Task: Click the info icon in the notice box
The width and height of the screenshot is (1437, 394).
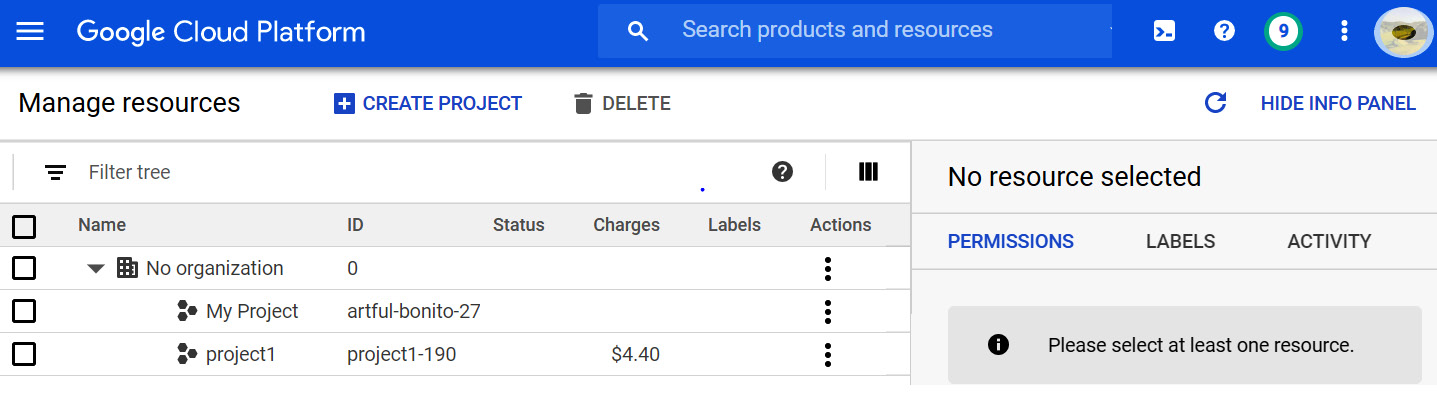Action: (998, 345)
